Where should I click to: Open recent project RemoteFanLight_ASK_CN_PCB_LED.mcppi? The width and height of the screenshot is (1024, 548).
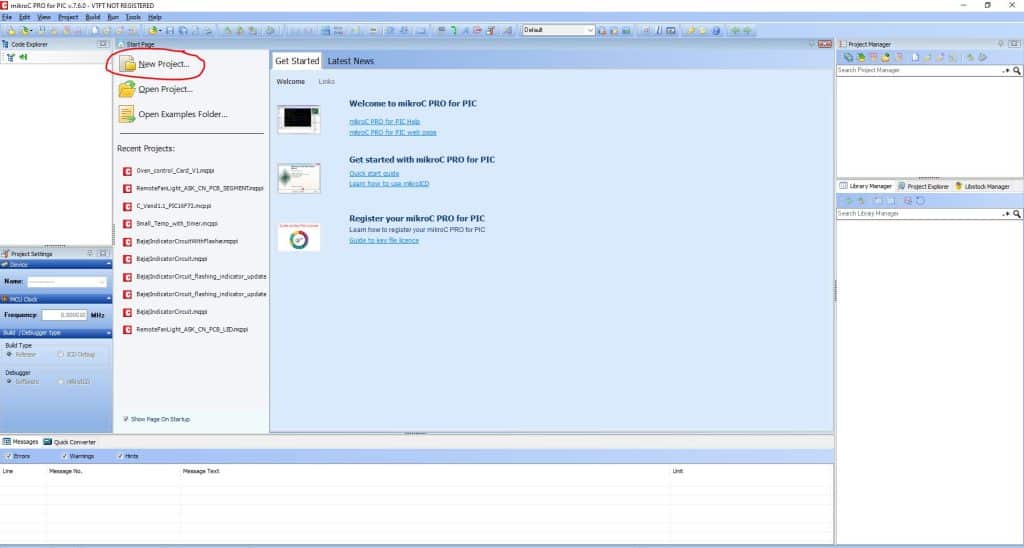[x=192, y=329]
